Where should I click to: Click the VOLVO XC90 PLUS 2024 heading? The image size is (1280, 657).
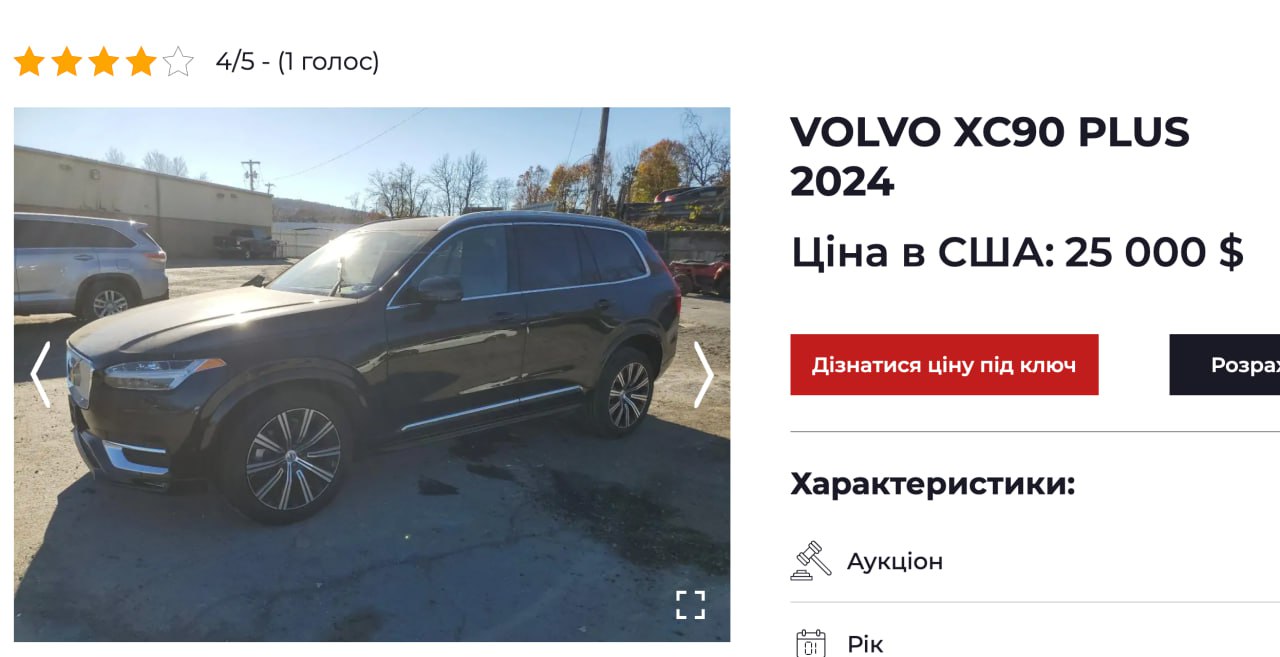(990, 157)
